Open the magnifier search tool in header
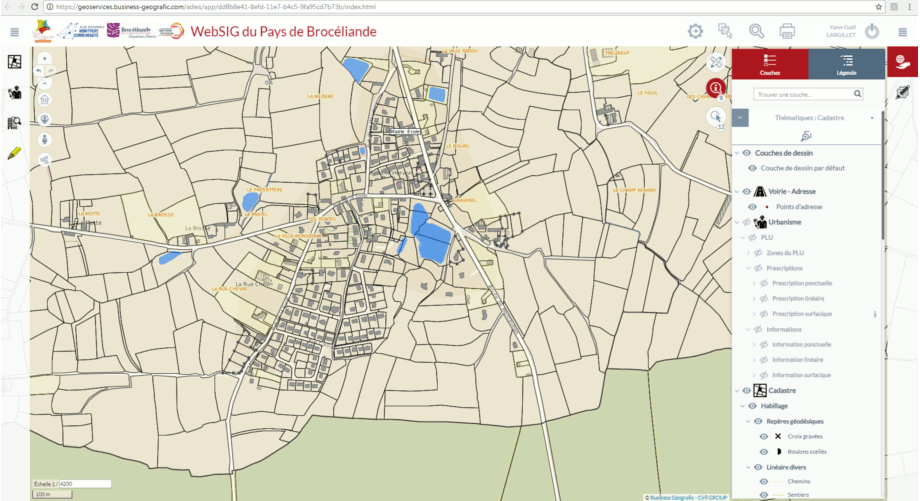Image resolution: width=920 pixels, height=501 pixels. coord(756,31)
